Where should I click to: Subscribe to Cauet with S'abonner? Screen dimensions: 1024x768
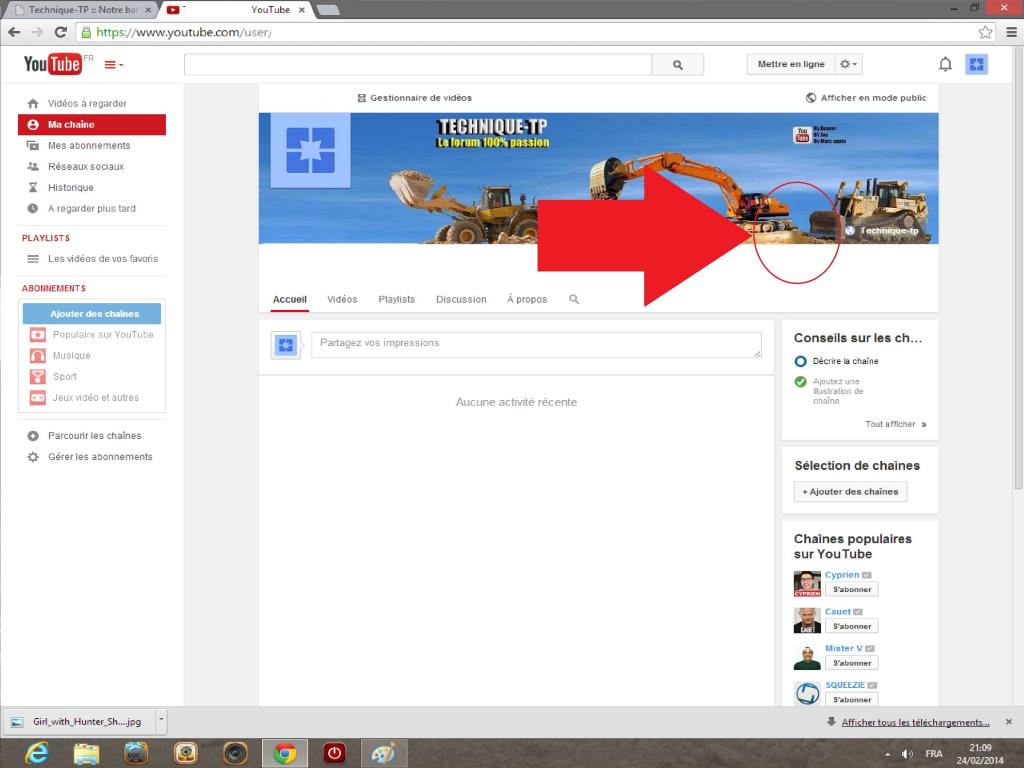click(x=852, y=626)
